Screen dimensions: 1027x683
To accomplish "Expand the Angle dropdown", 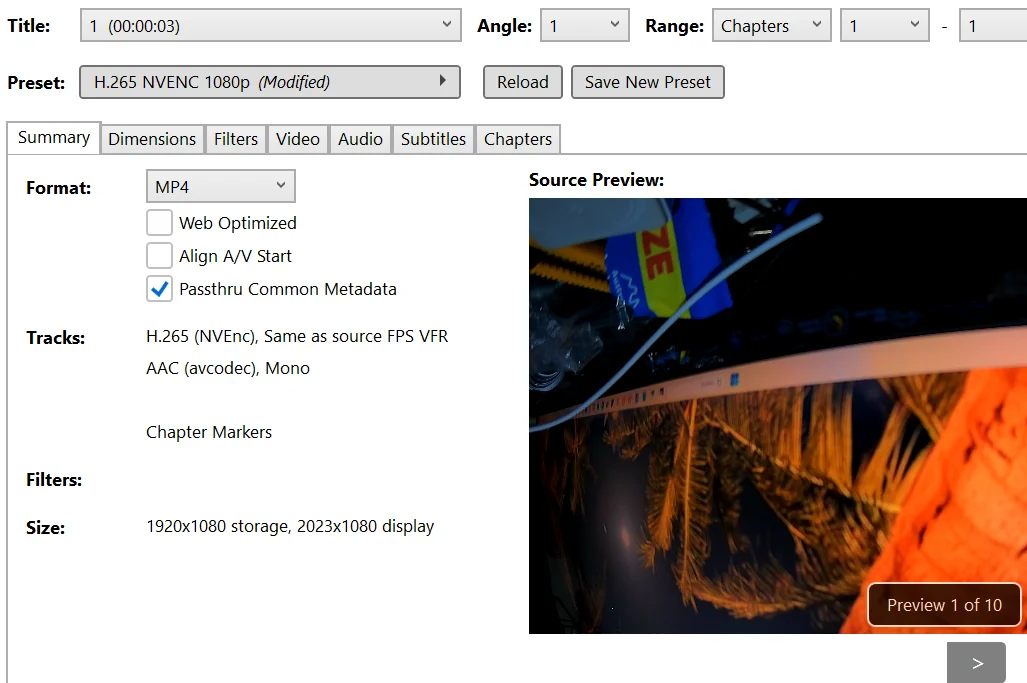I will pyautogui.click(x=584, y=26).
